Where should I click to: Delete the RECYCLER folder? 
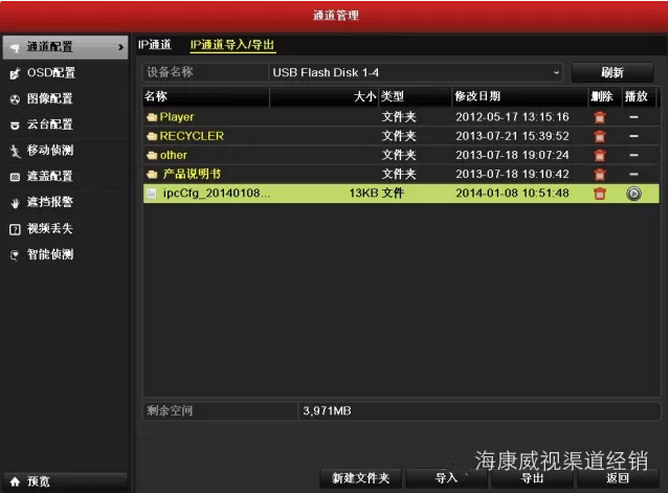pos(600,136)
